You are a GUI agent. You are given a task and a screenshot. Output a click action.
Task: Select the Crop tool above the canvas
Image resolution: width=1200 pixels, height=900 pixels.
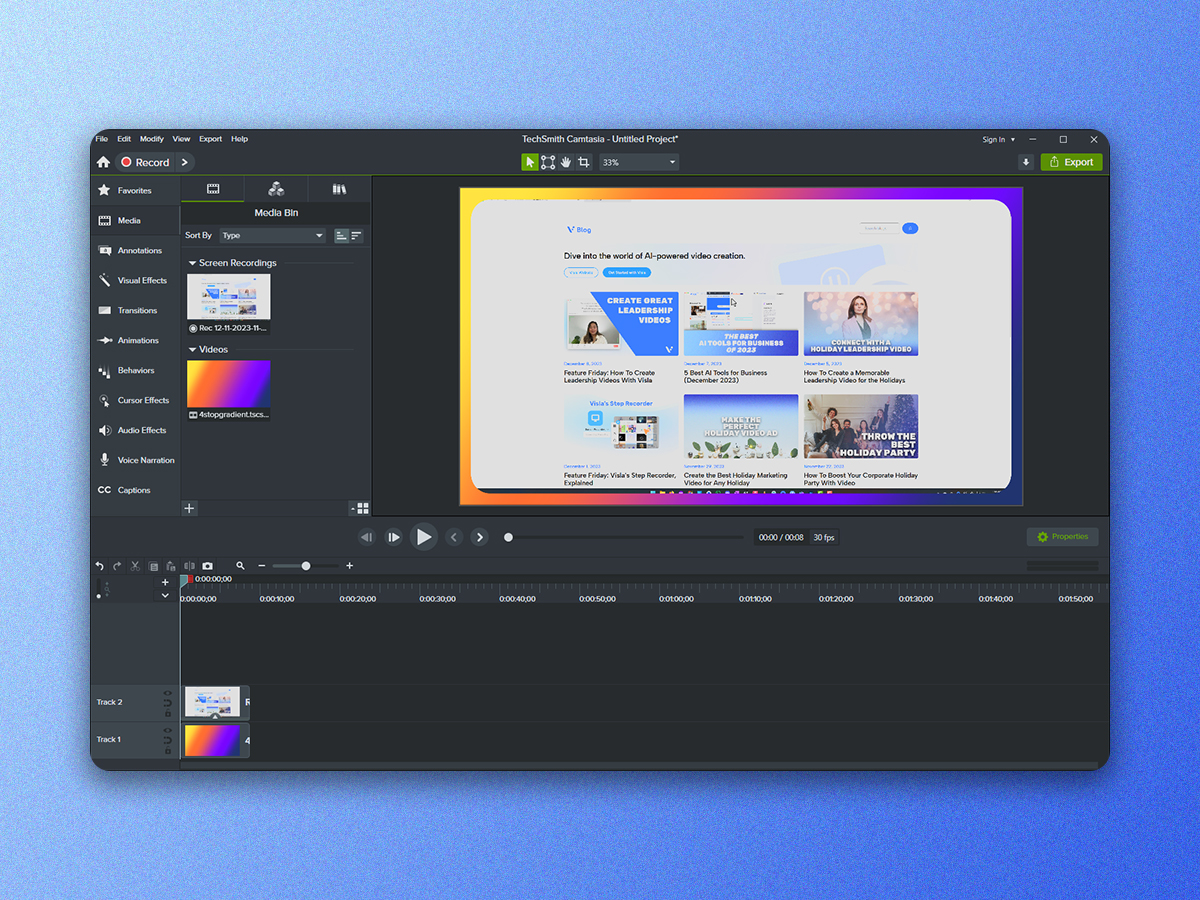tap(583, 161)
